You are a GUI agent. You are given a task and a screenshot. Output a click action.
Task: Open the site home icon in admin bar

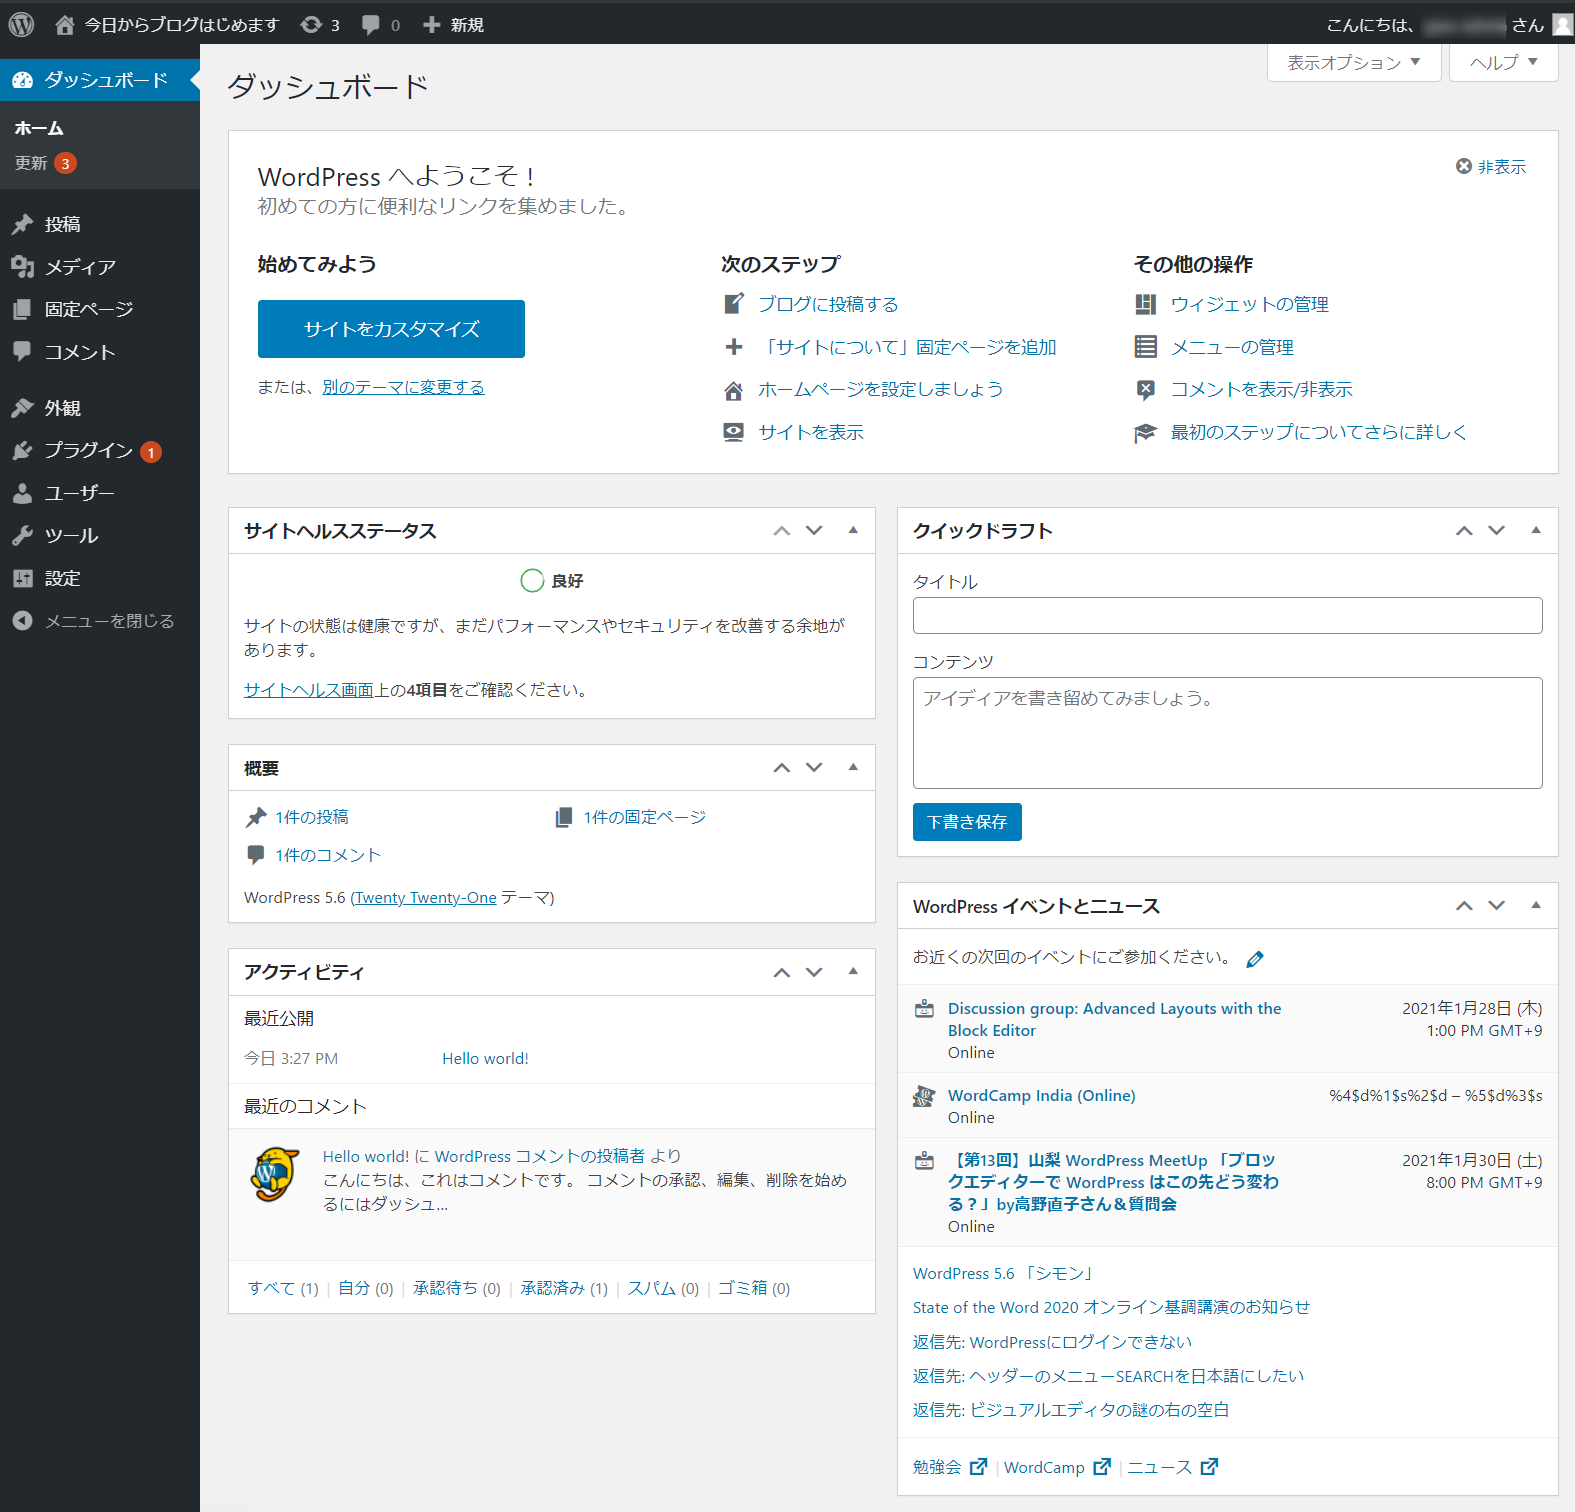click(64, 25)
